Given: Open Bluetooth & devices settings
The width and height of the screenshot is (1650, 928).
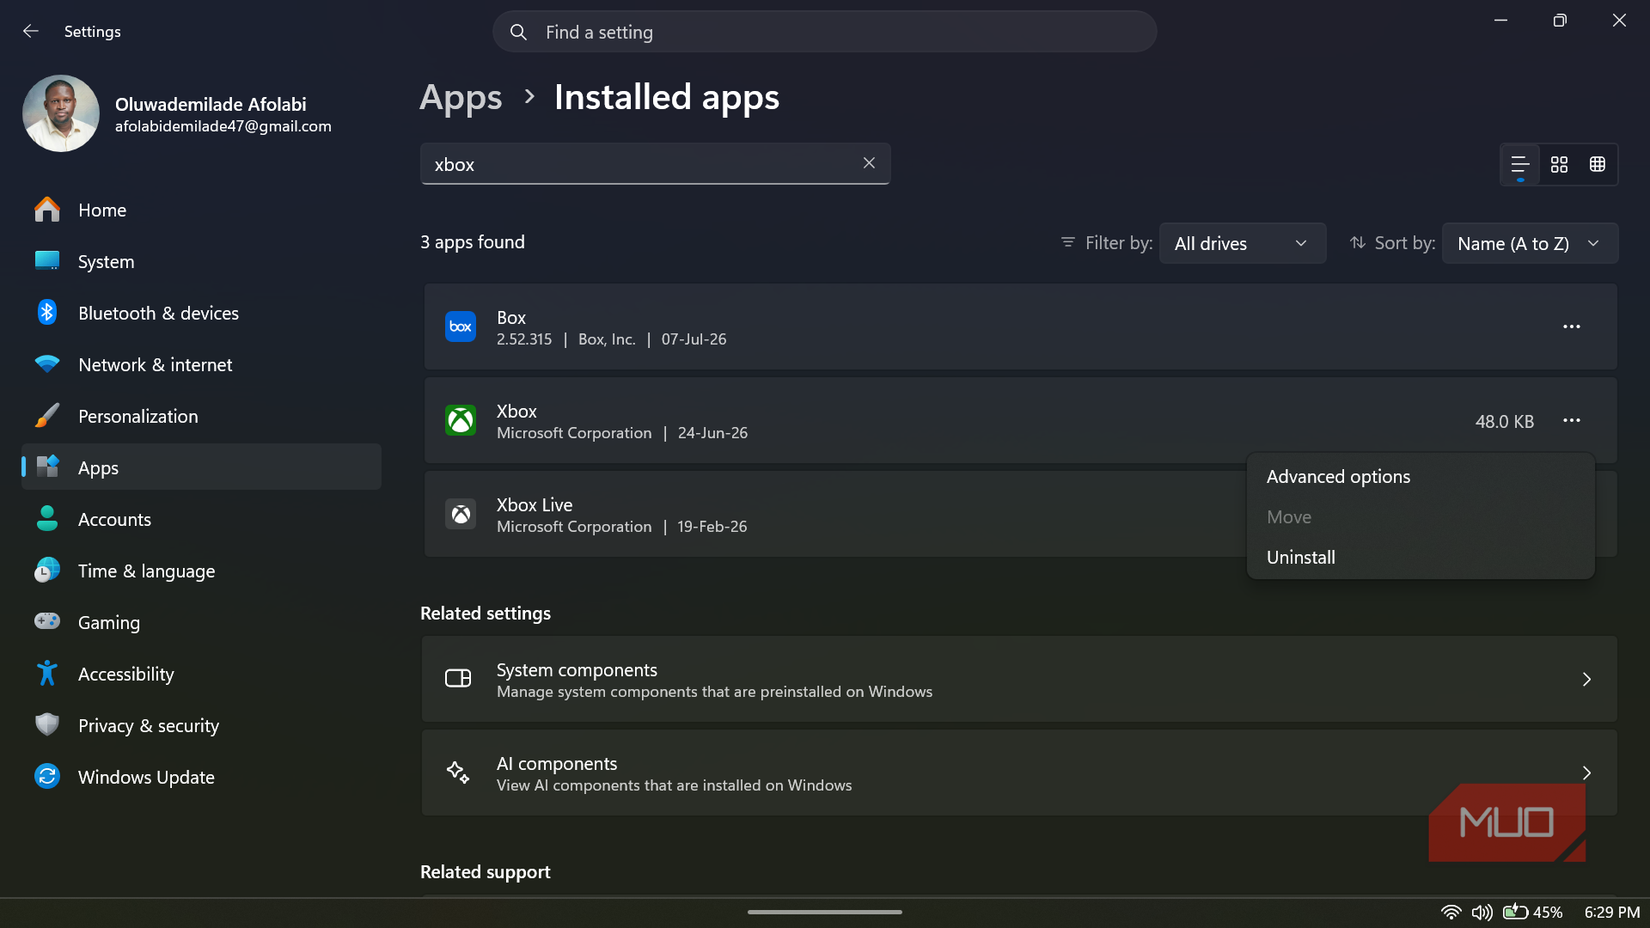Looking at the screenshot, I should tap(201, 313).
